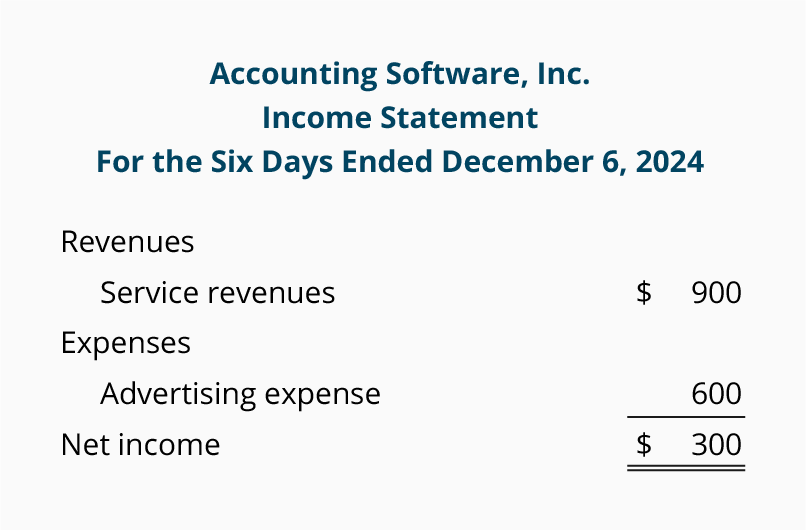The image size is (806, 530).
Task: Click the 600 advertising expense amount
Action: click(x=717, y=394)
